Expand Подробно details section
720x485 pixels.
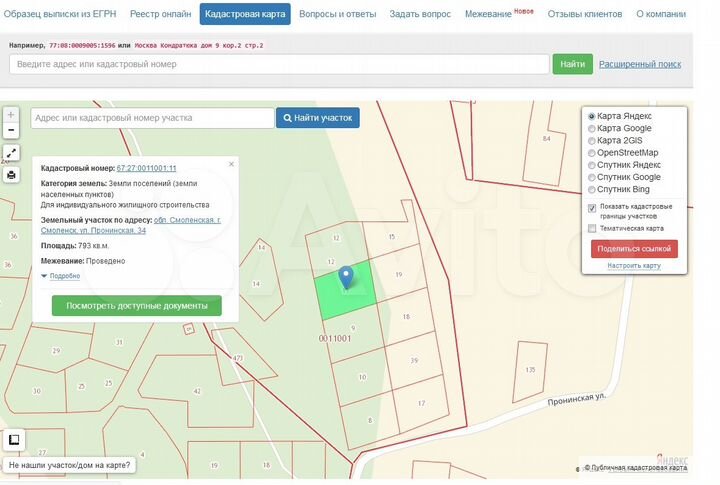63,276
